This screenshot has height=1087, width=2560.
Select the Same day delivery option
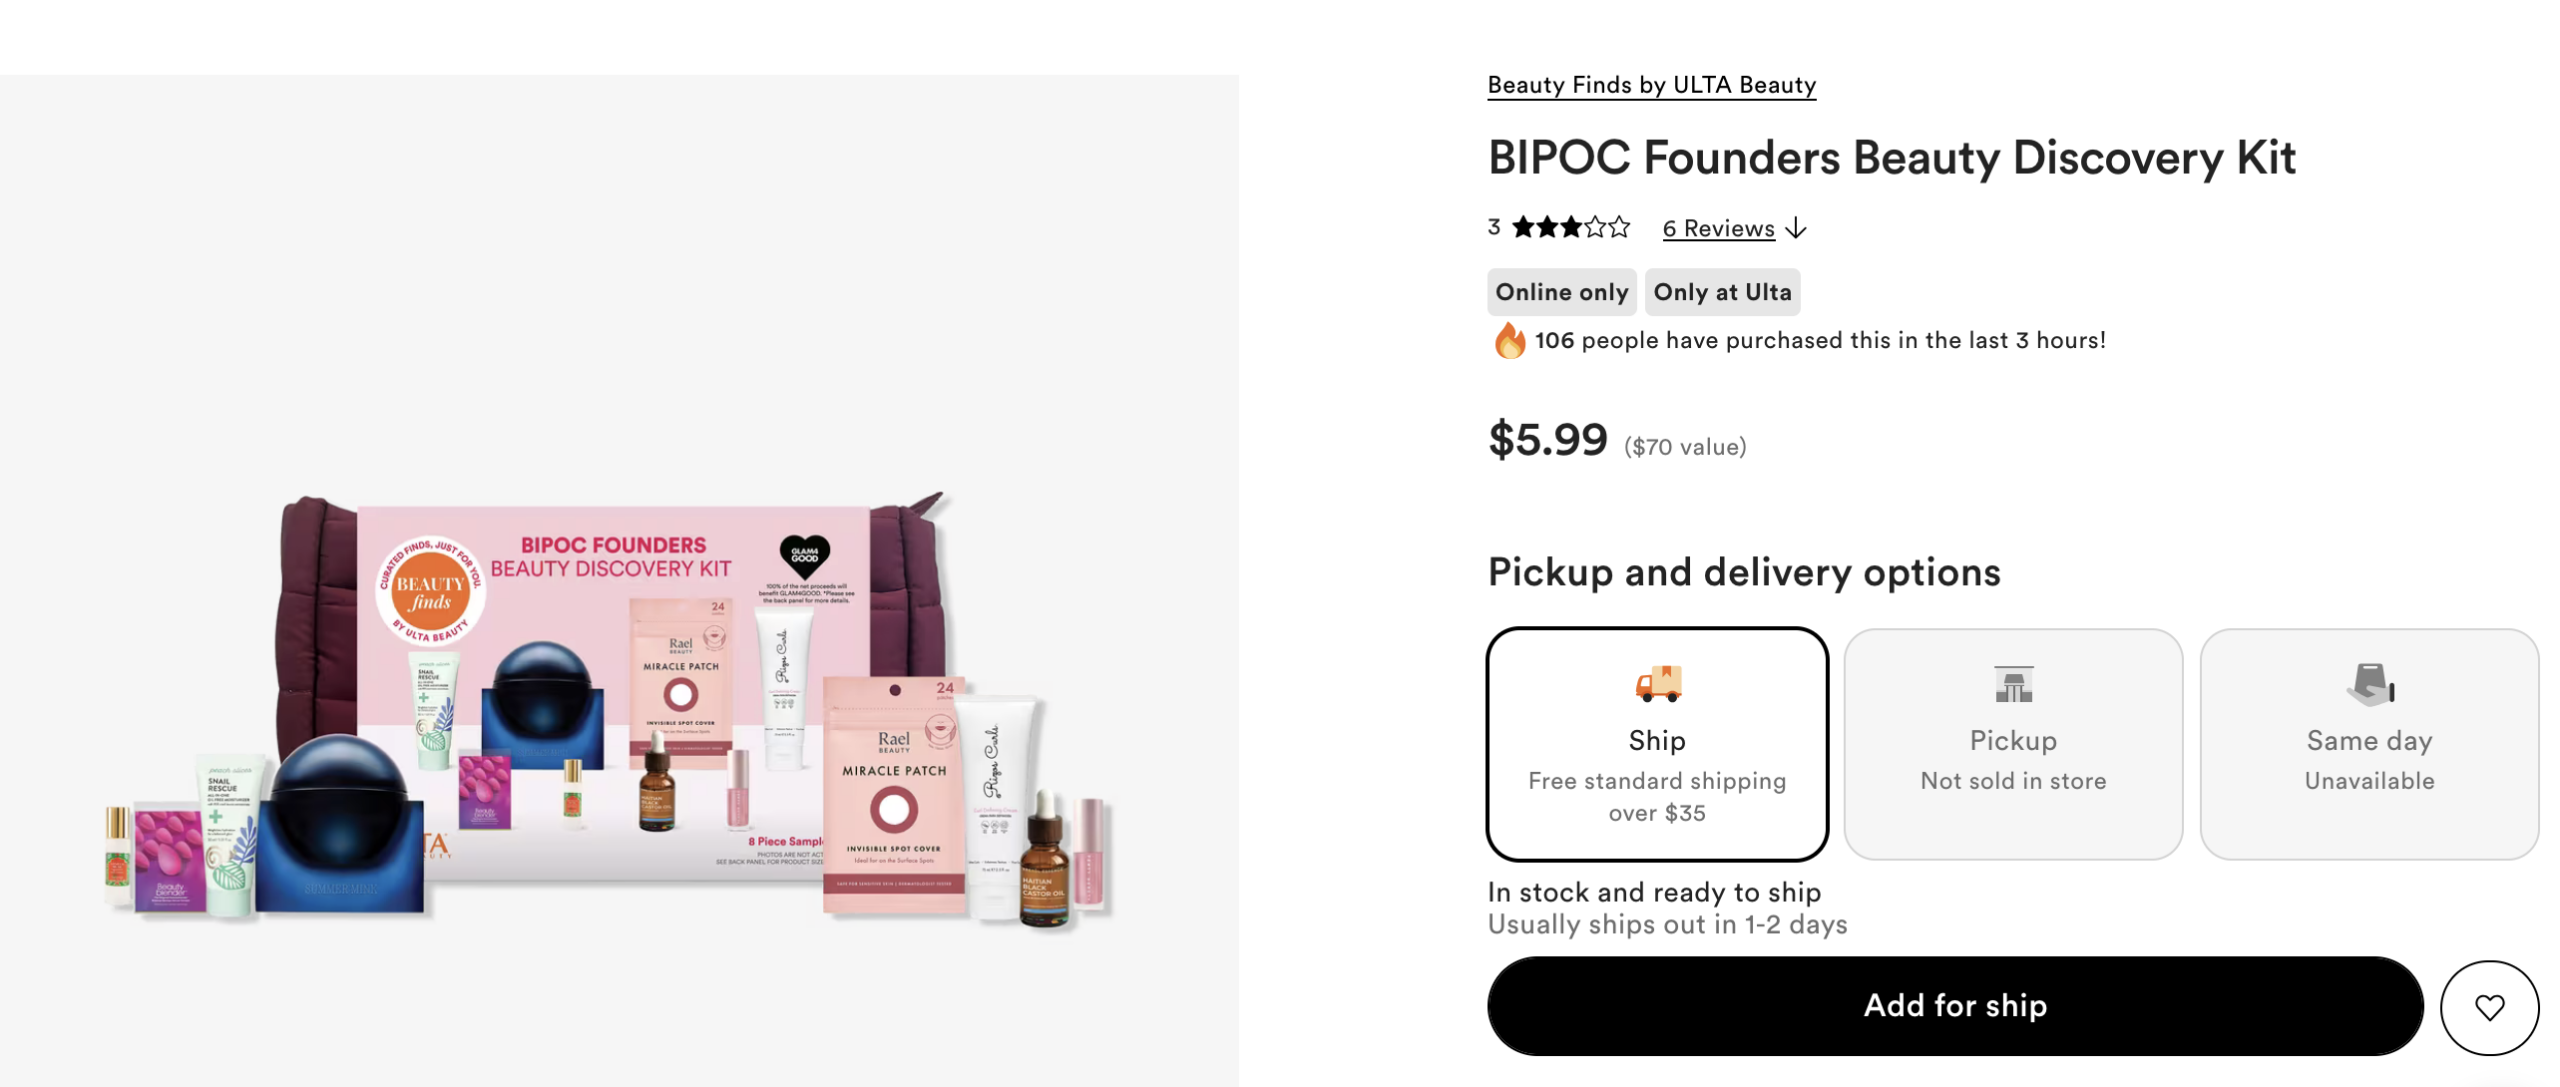[x=2368, y=744]
